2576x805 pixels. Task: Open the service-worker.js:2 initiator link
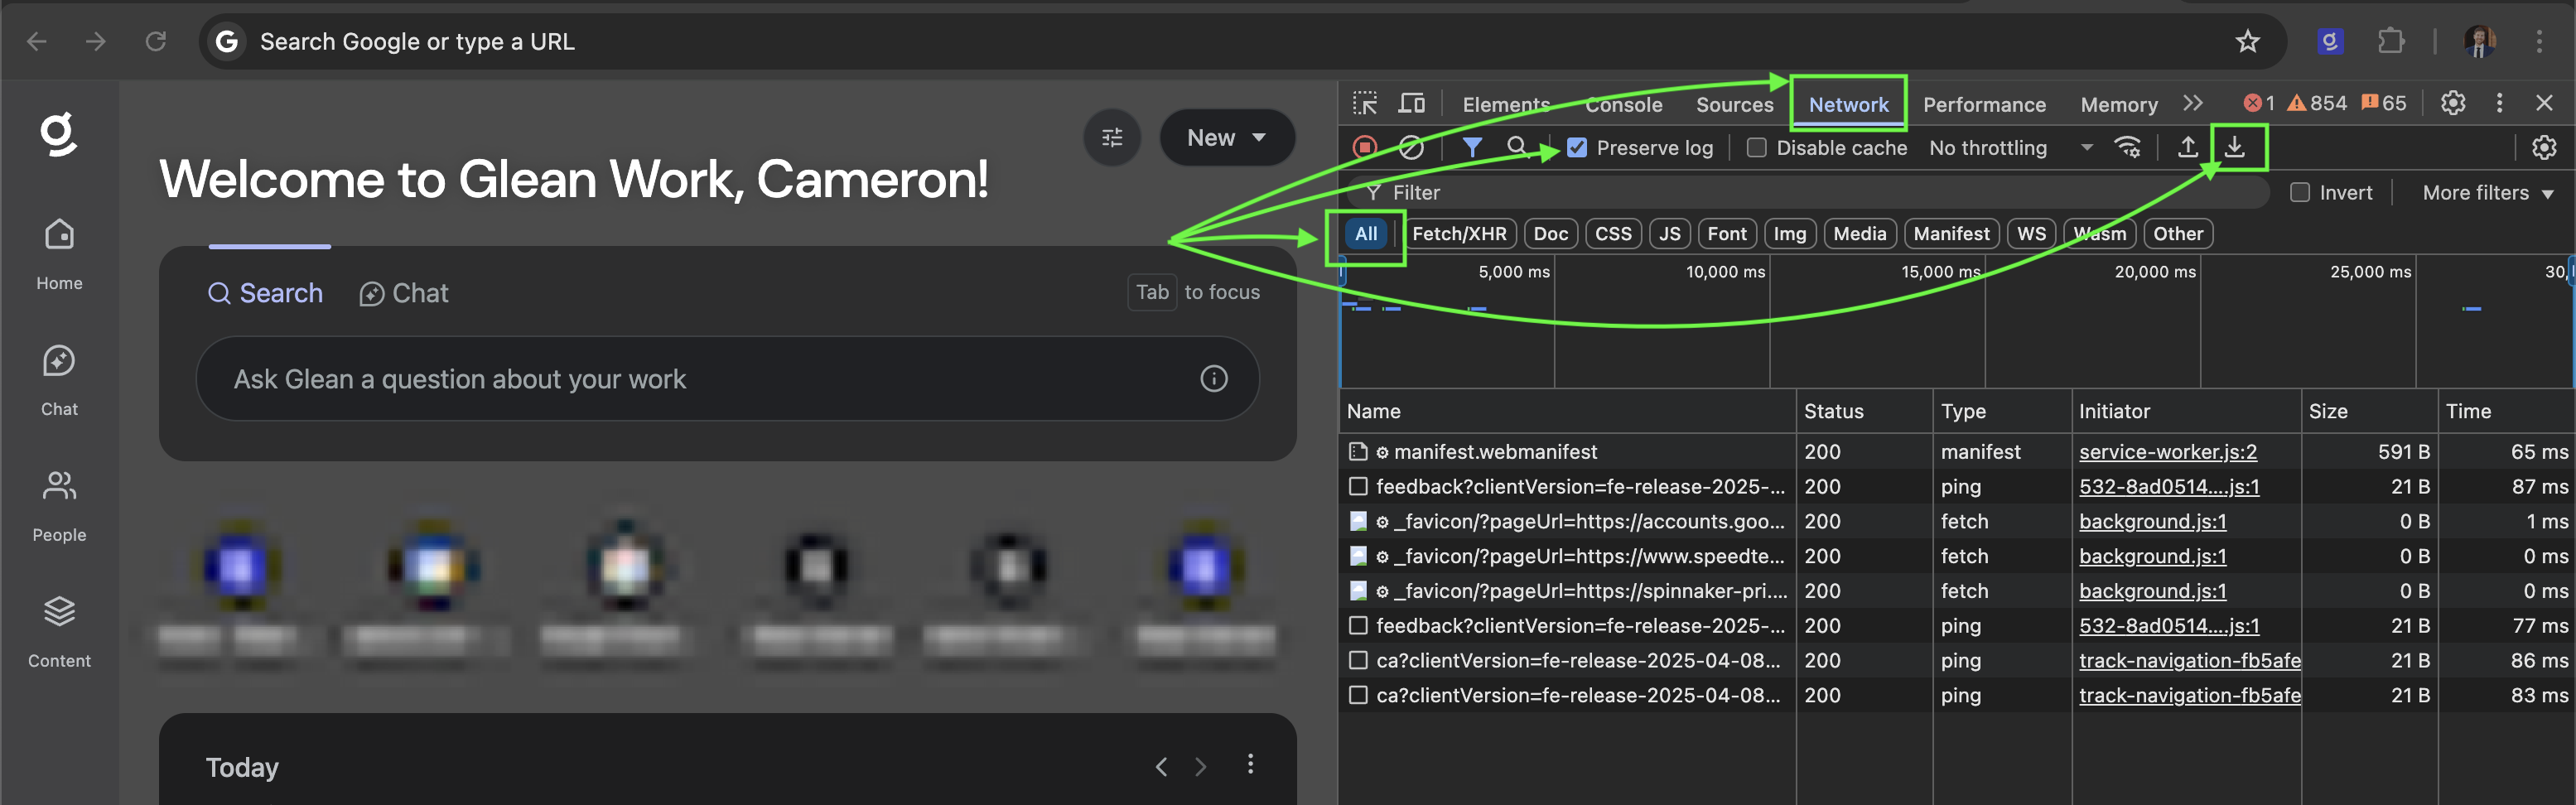point(2167,452)
